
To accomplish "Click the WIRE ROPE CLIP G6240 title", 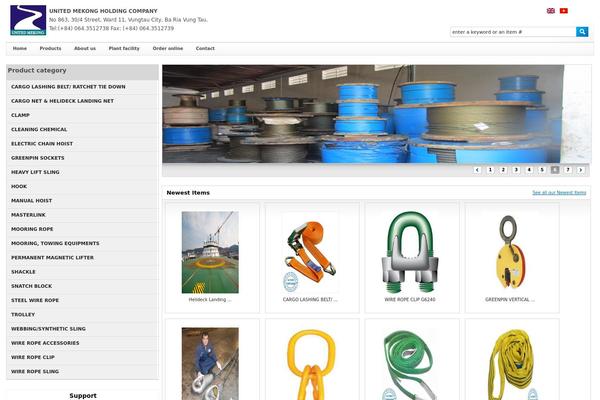I will [x=410, y=300].
